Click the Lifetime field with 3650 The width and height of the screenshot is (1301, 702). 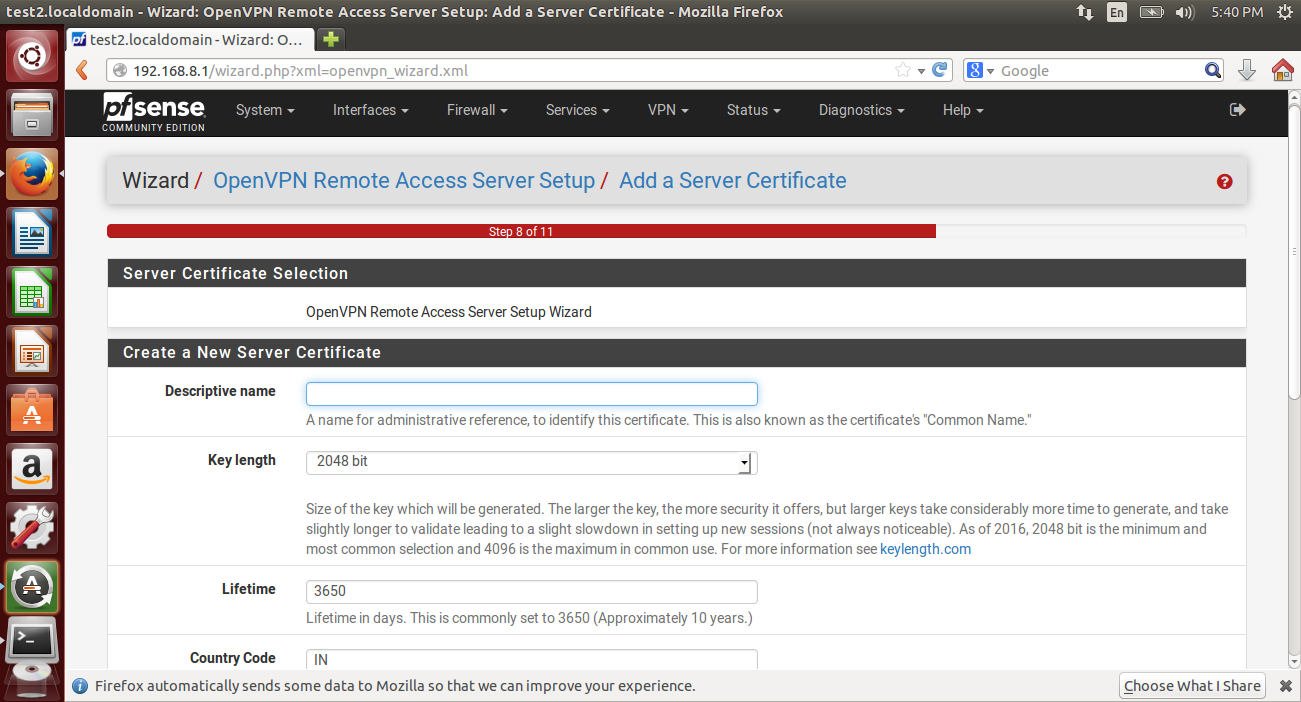click(531, 591)
